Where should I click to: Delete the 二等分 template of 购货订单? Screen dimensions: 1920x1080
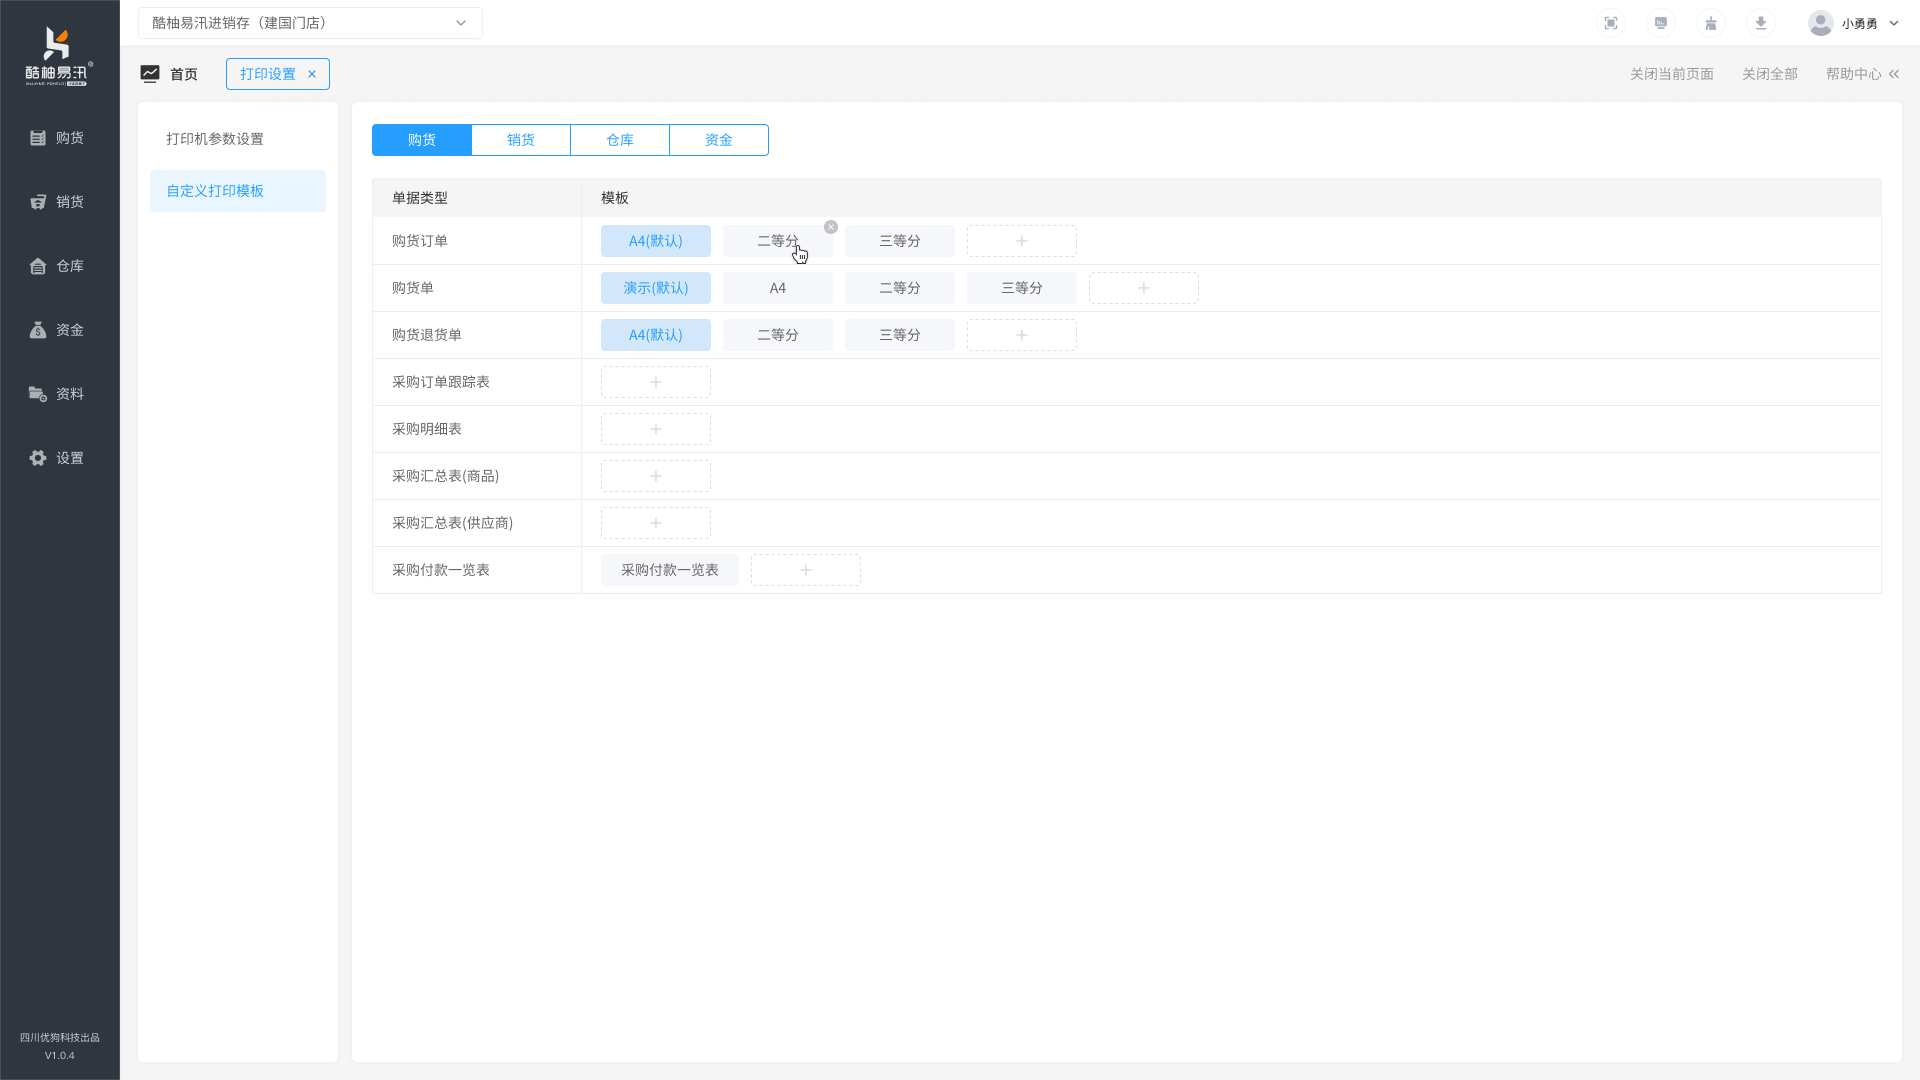tap(831, 227)
